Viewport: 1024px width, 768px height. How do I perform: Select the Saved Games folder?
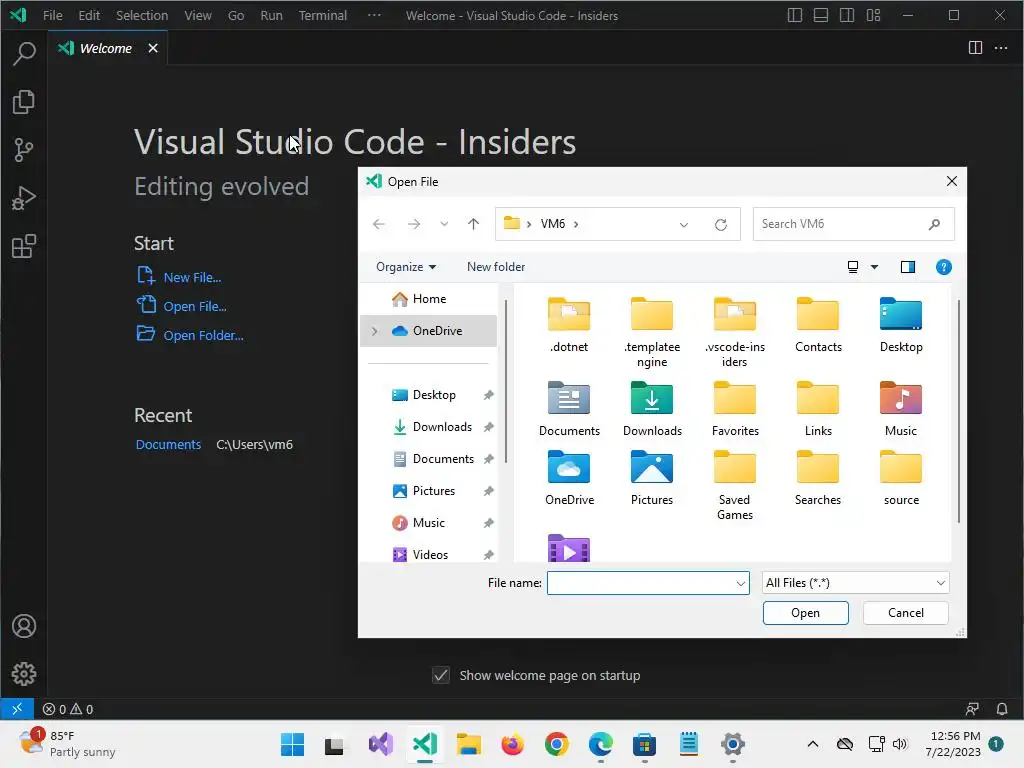coord(735,485)
